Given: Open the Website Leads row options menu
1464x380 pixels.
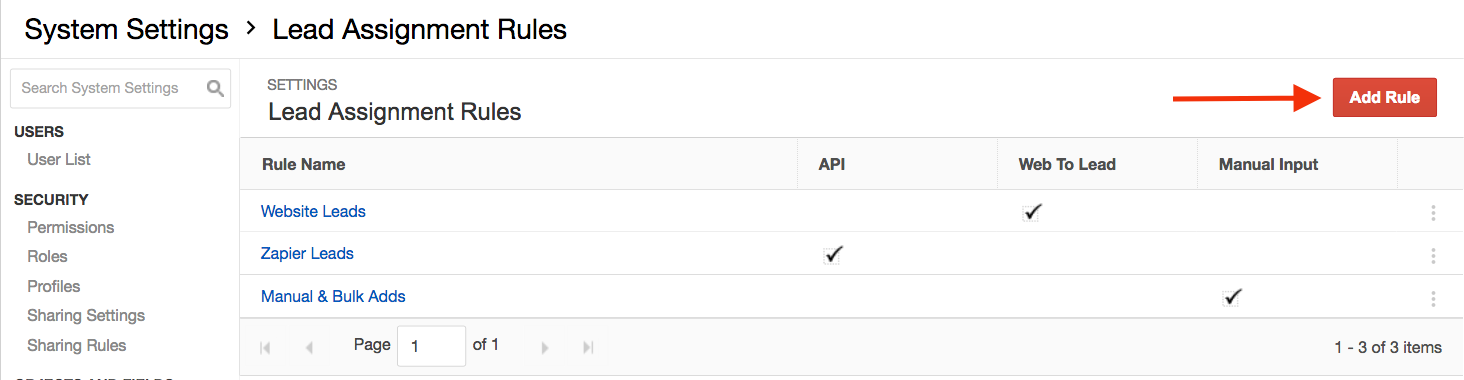Looking at the screenshot, I should (x=1433, y=213).
